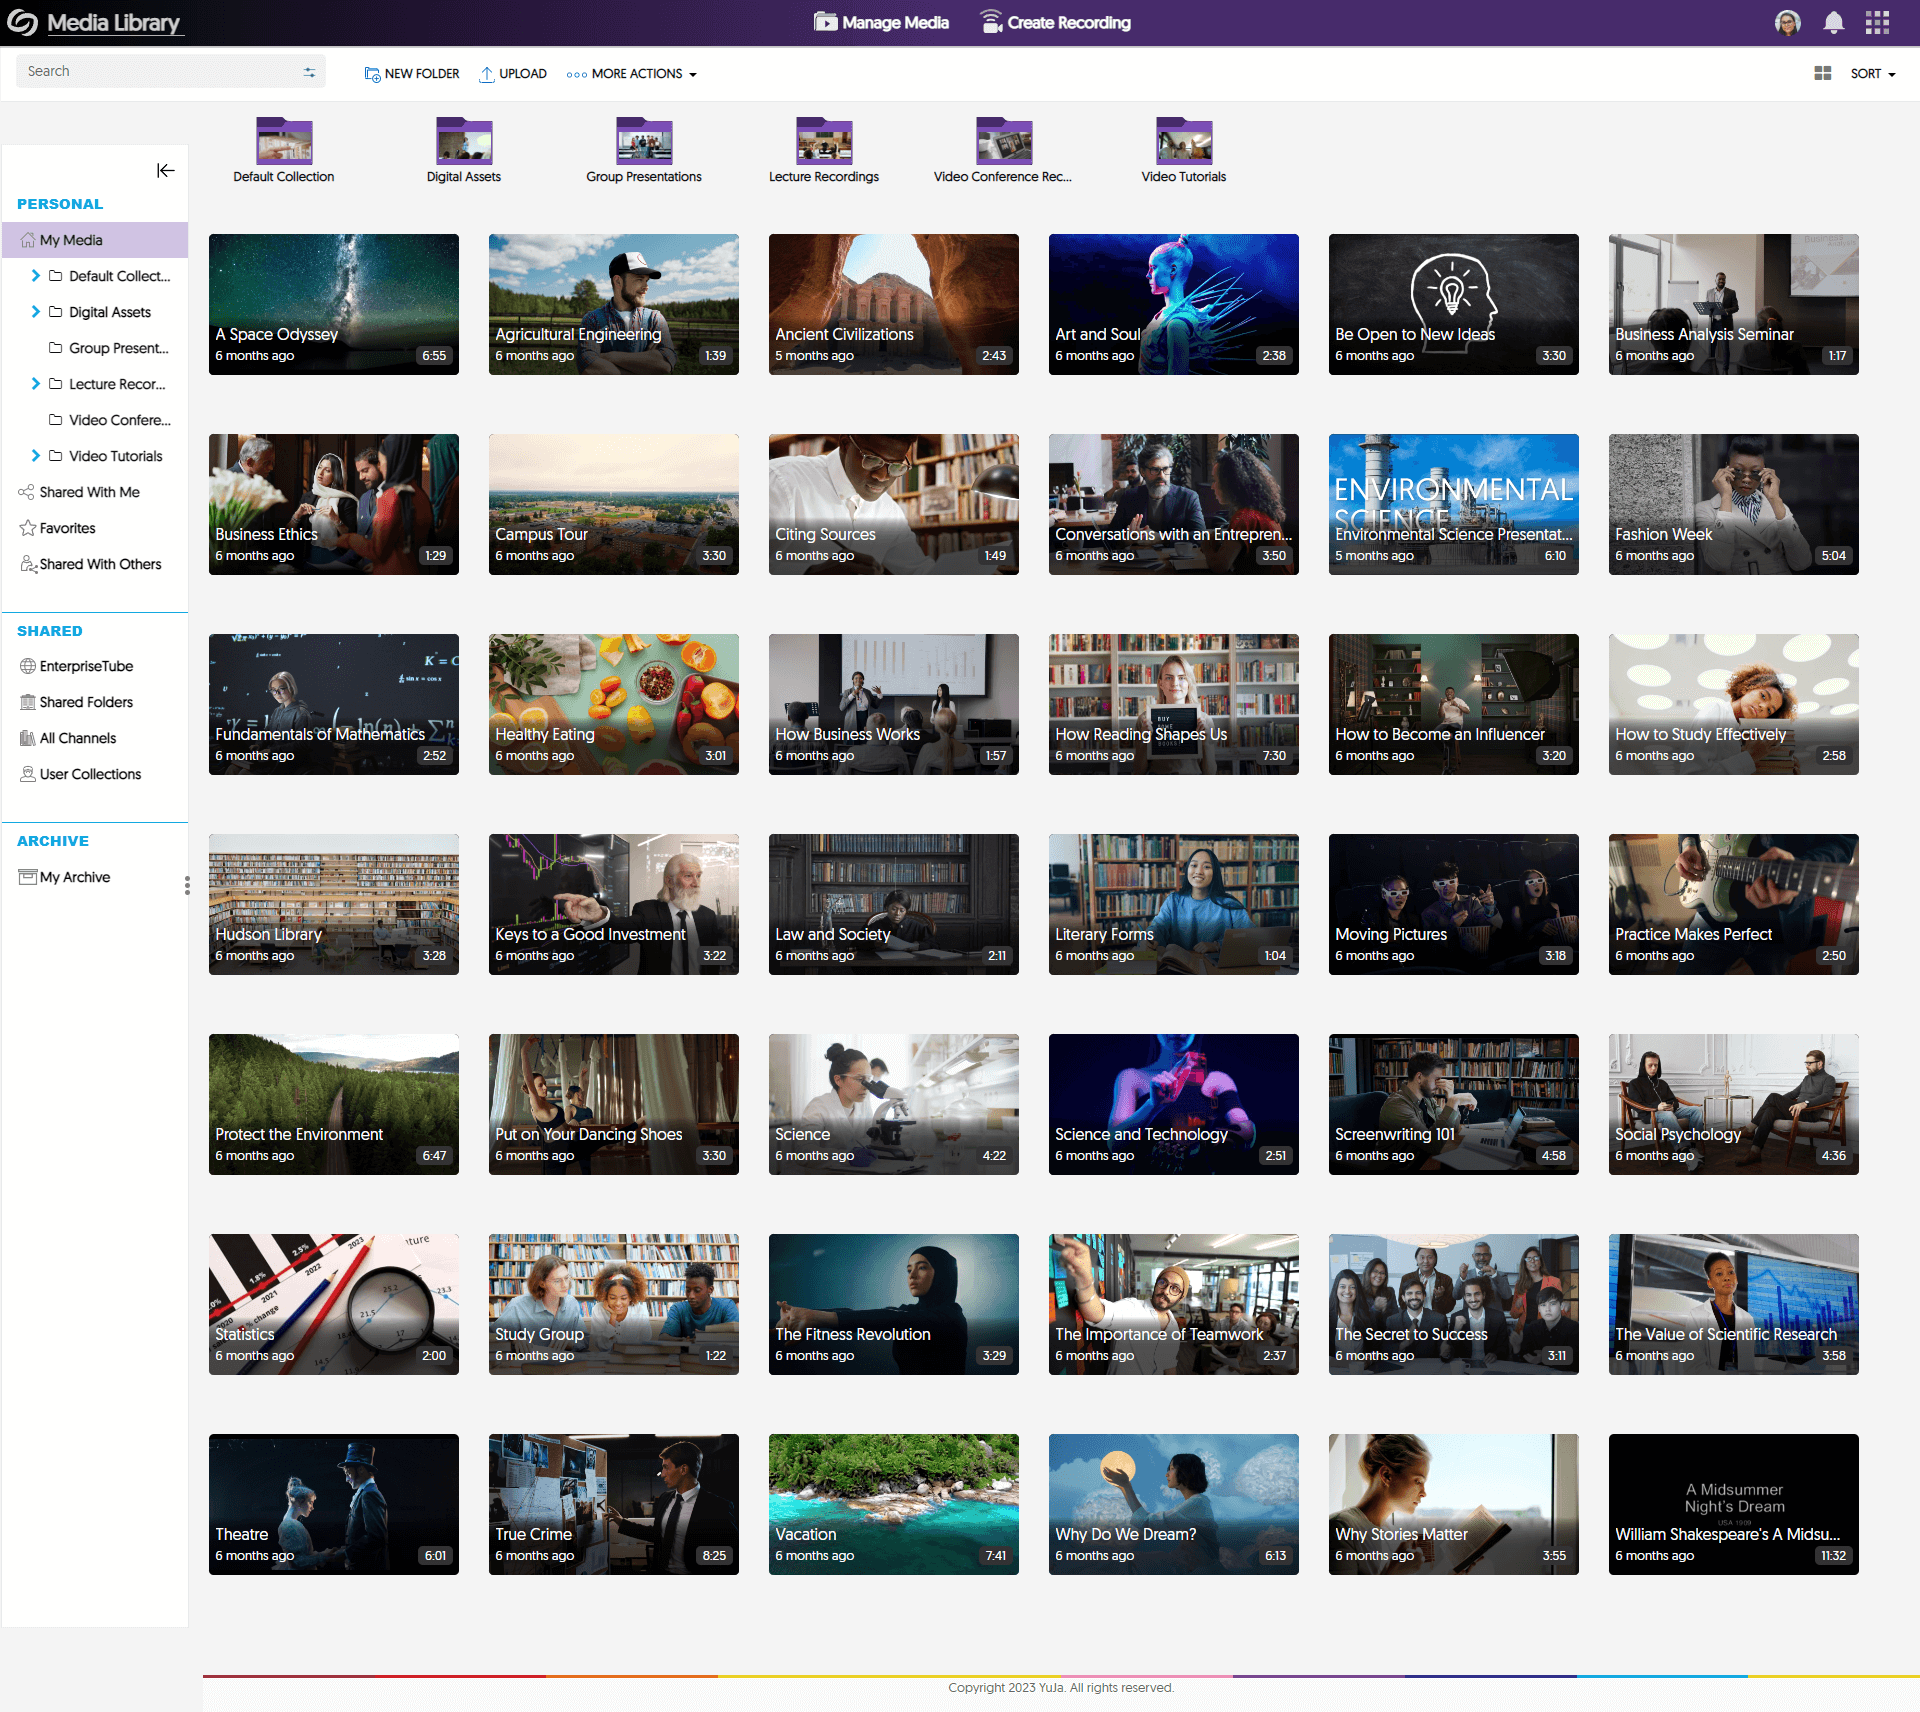The width and height of the screenshot is (1920, 1712).
Task: Open Environmental Science Presentat... video
Action: (1454, 504)
